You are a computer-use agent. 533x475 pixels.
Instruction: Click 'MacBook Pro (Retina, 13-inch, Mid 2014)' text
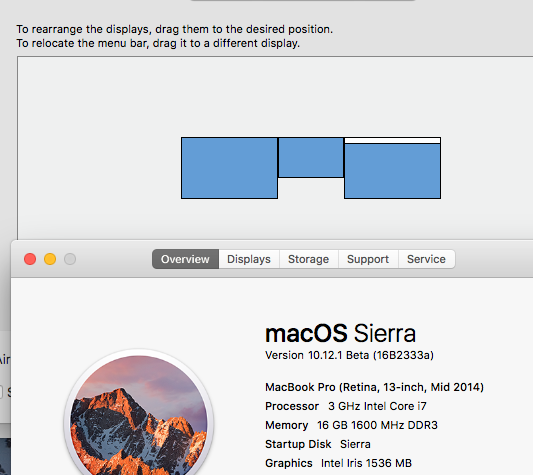point(374,387)
